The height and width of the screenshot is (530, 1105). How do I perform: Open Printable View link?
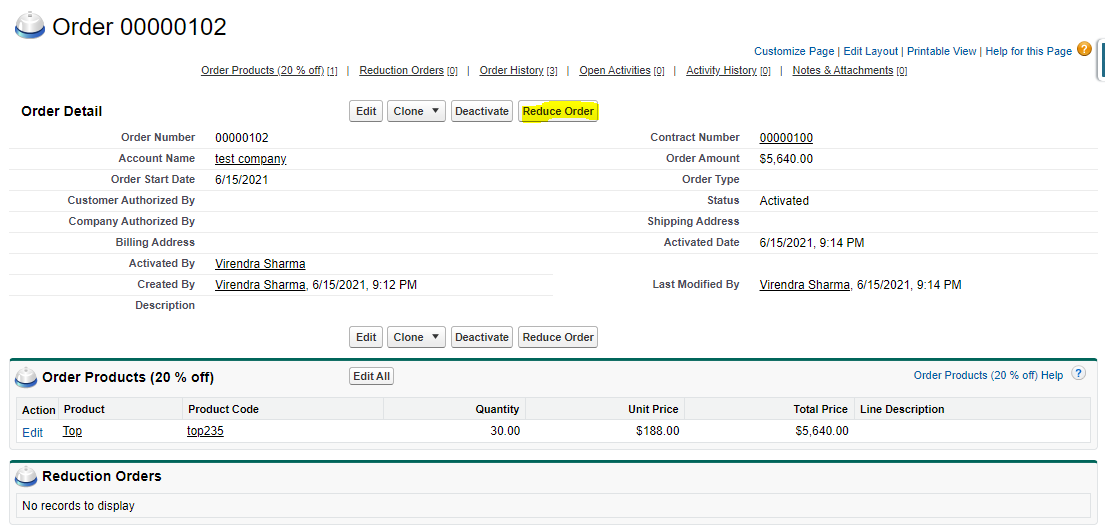[x=942, y=51]
